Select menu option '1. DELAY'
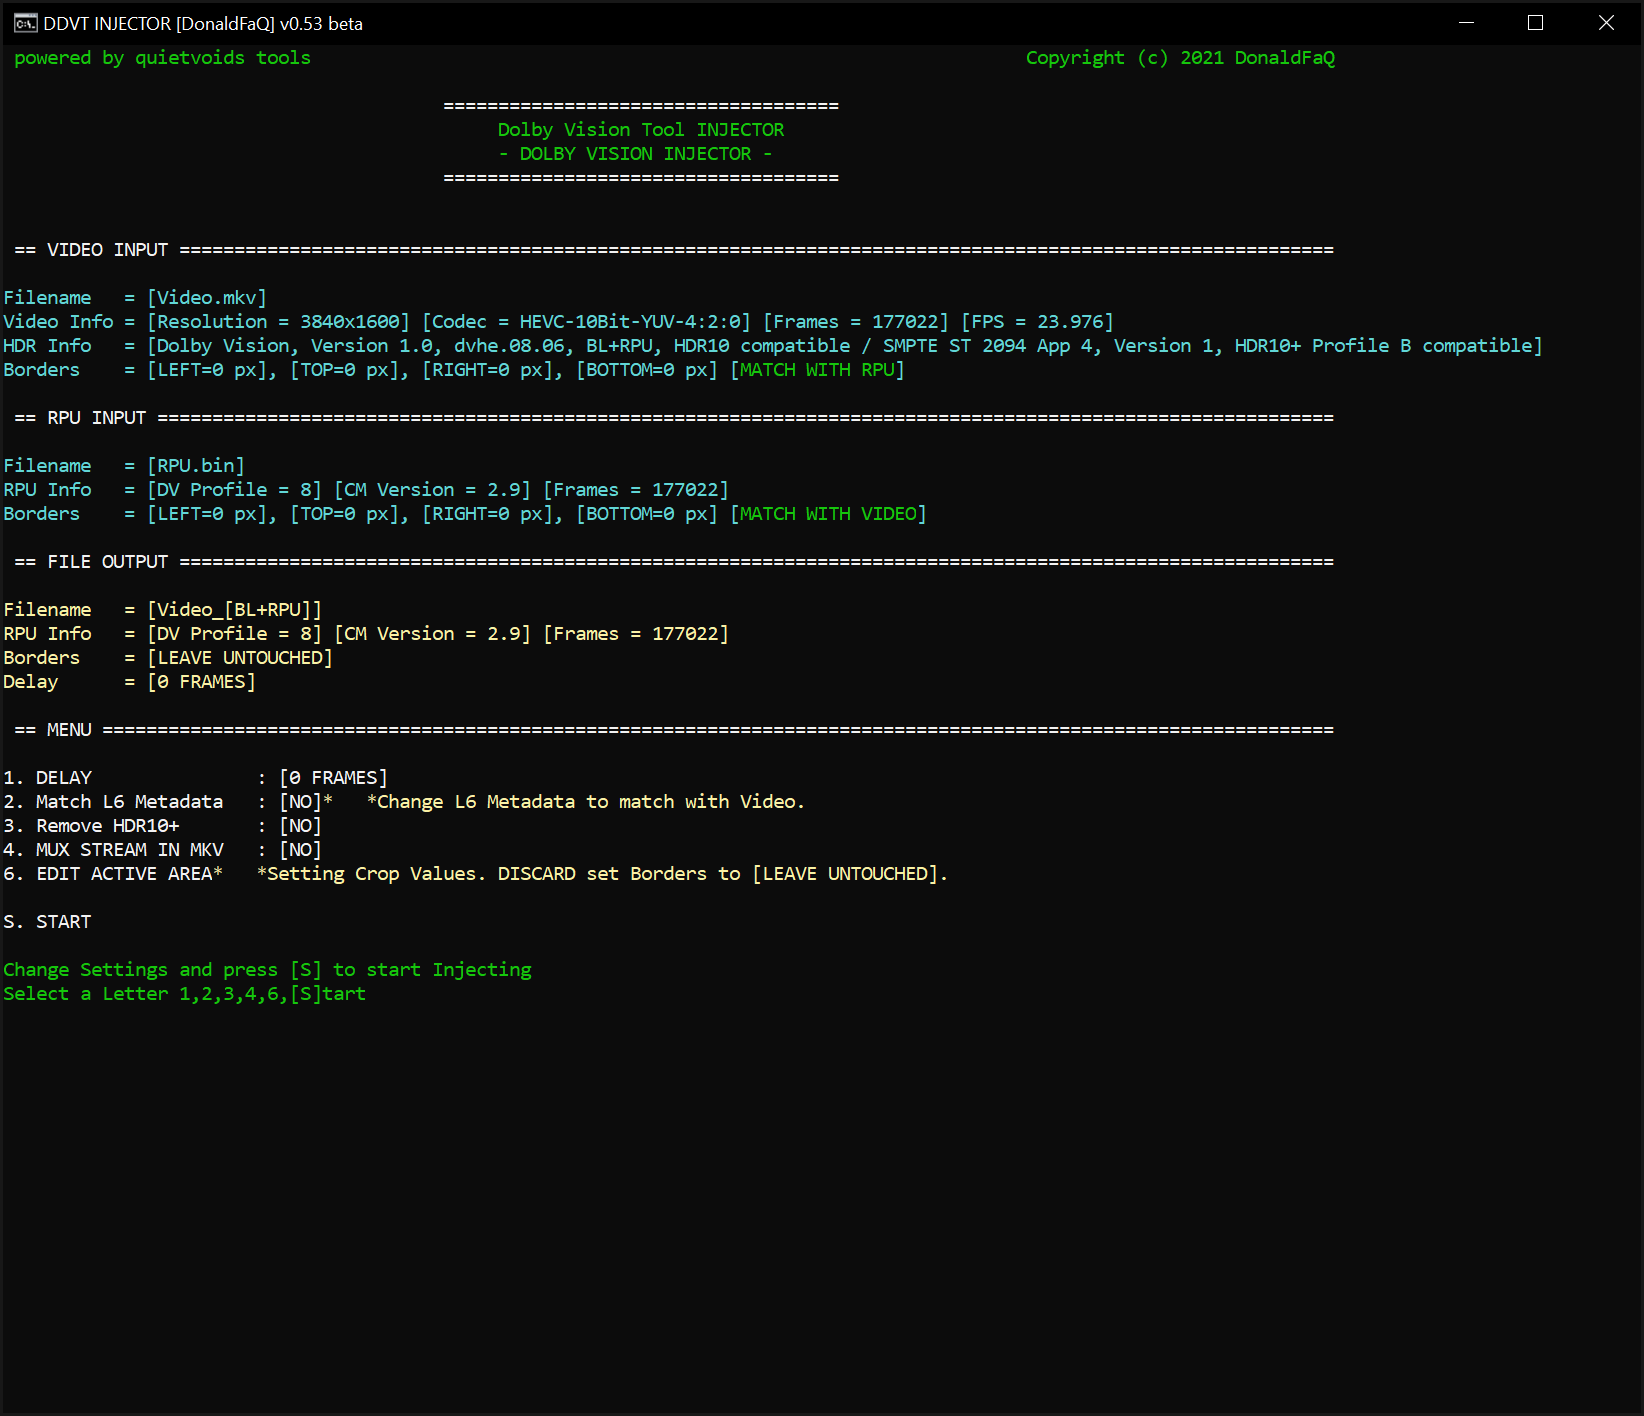1644x1416 pixels. (47, 778)
